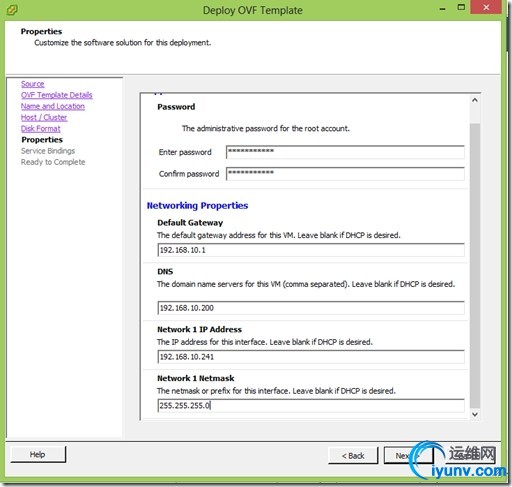This screenshot has height=487, width=512.
Task: Open Host / Cluster step
Action: [44, 117]
